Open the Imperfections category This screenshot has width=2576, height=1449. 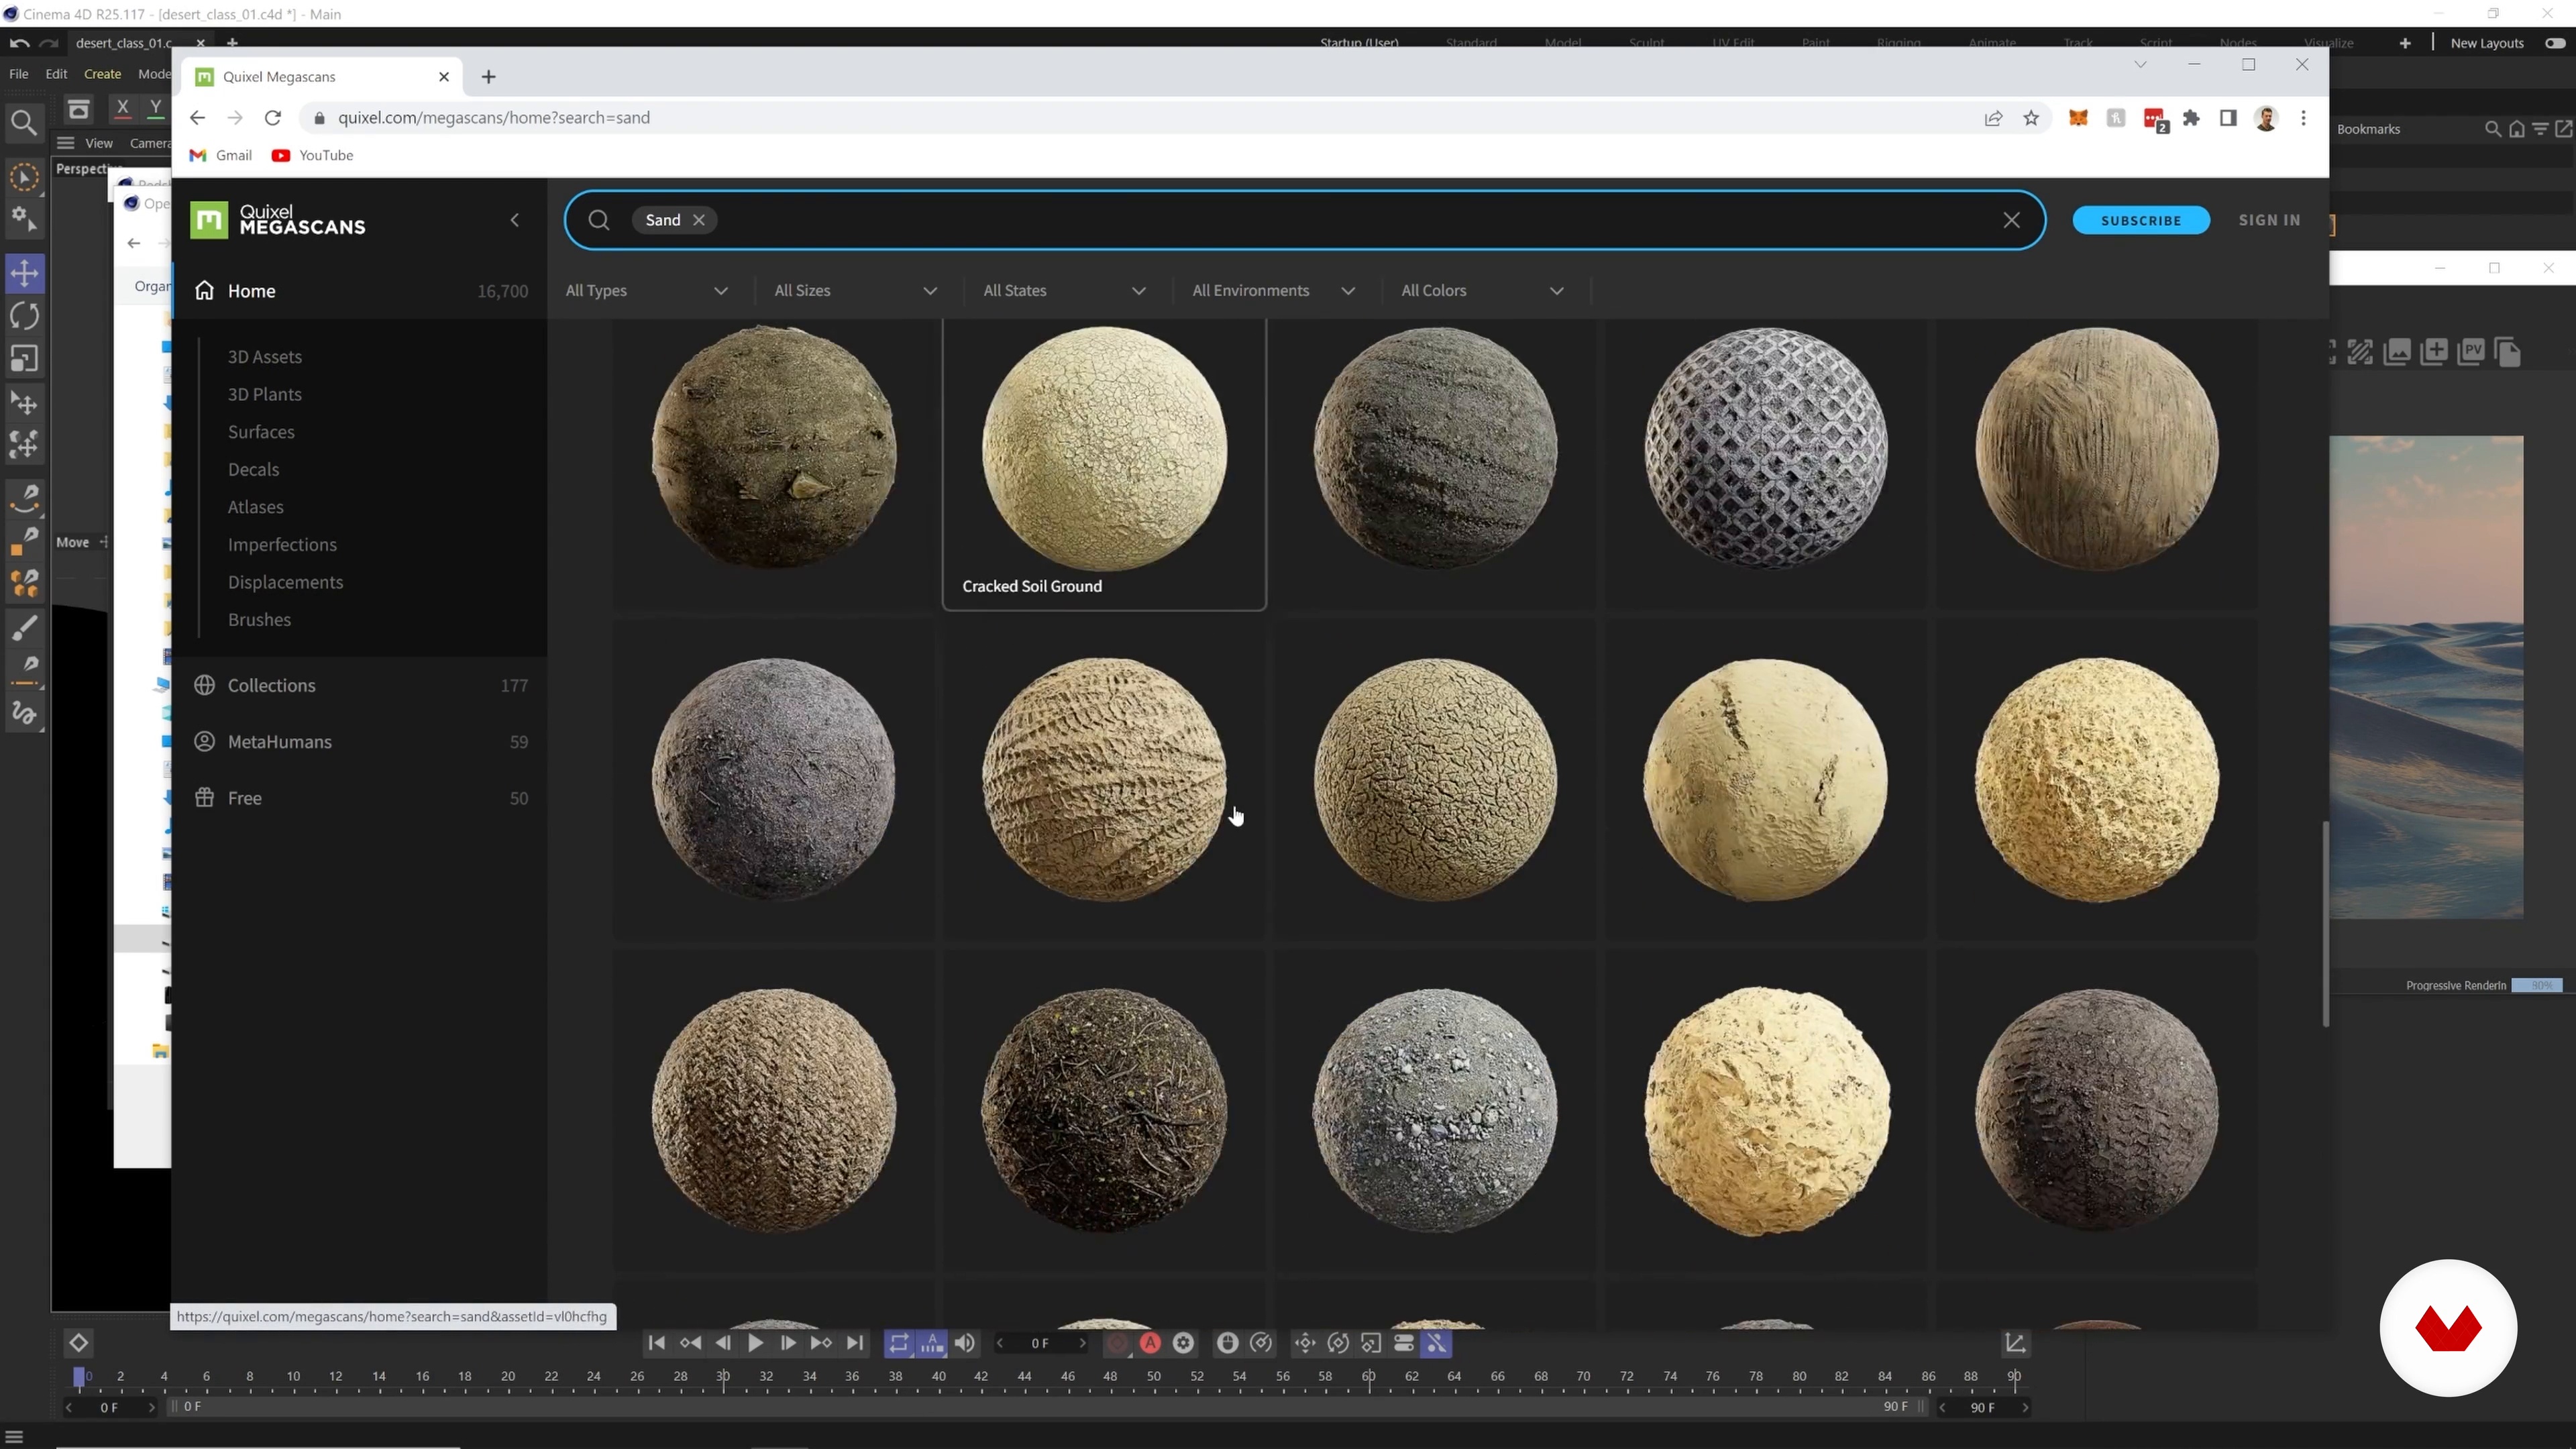(x=282, y=545)
